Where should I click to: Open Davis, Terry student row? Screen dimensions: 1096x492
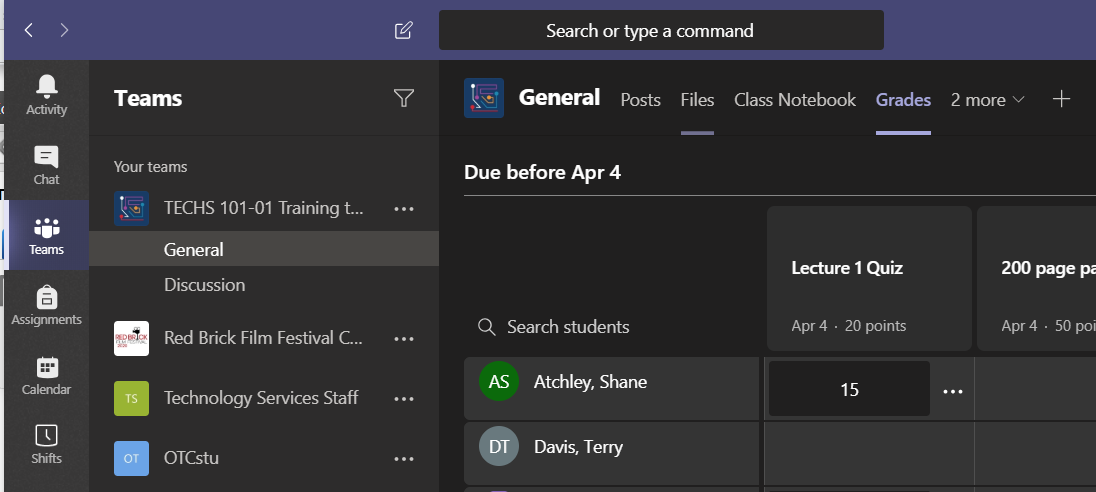(612, 453)
